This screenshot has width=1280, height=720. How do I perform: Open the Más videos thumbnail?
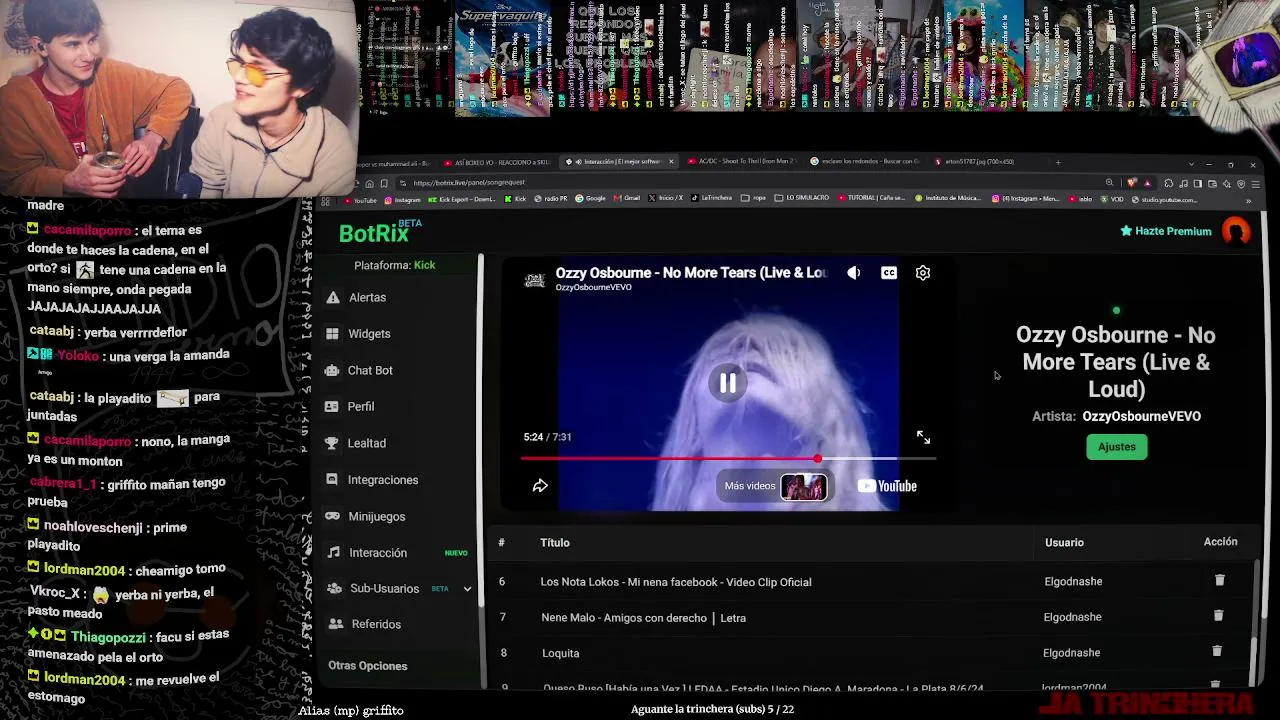804,486
